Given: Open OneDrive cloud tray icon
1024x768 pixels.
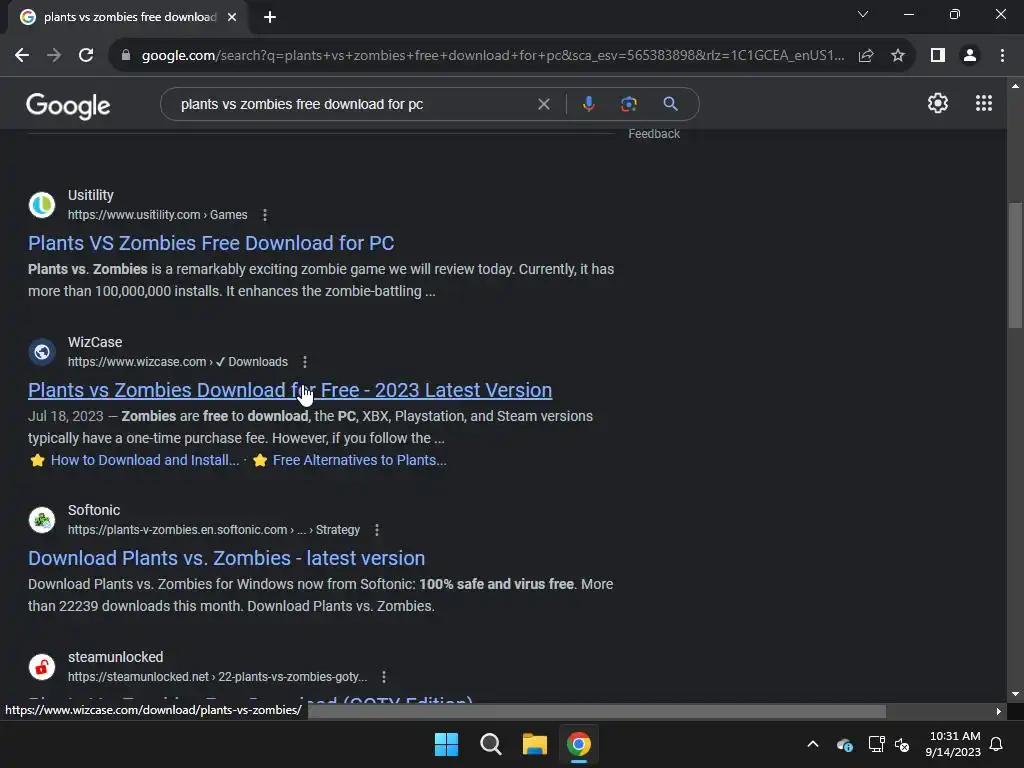Looking at the screenshot, I should click(844, 744).
